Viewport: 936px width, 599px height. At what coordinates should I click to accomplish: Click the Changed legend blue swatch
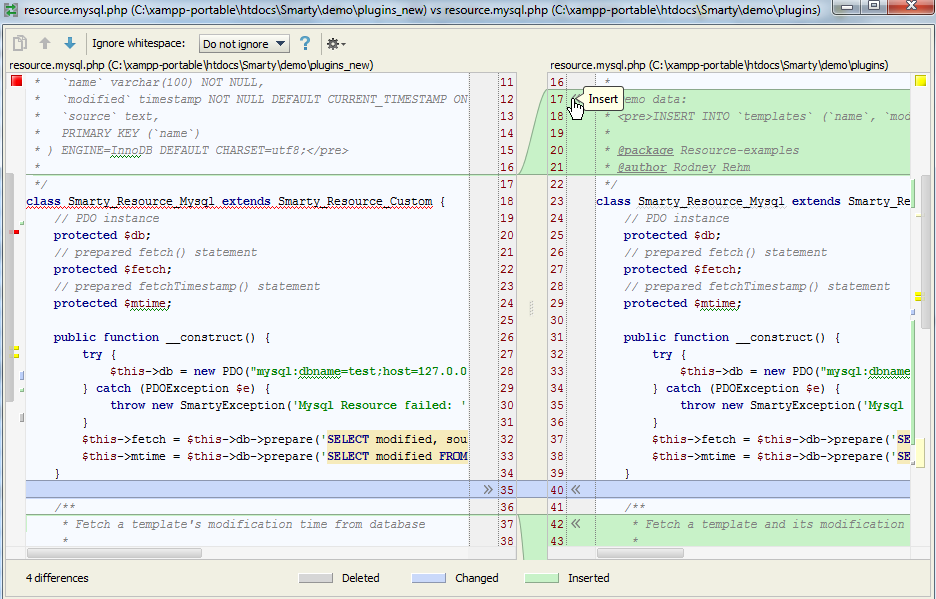tap(429, 578)
